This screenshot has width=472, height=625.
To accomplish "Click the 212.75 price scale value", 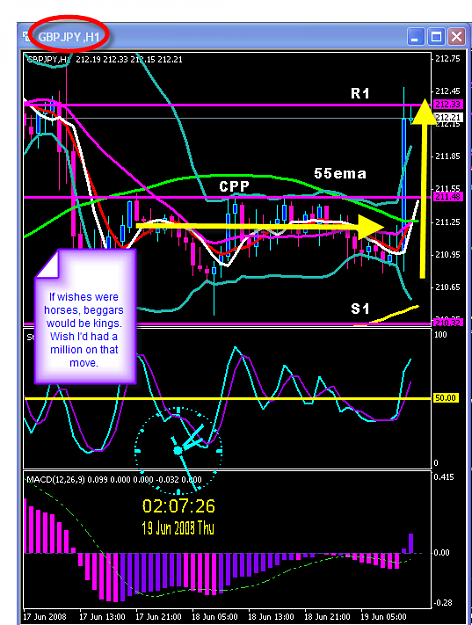I will click(x=448, y=59).
